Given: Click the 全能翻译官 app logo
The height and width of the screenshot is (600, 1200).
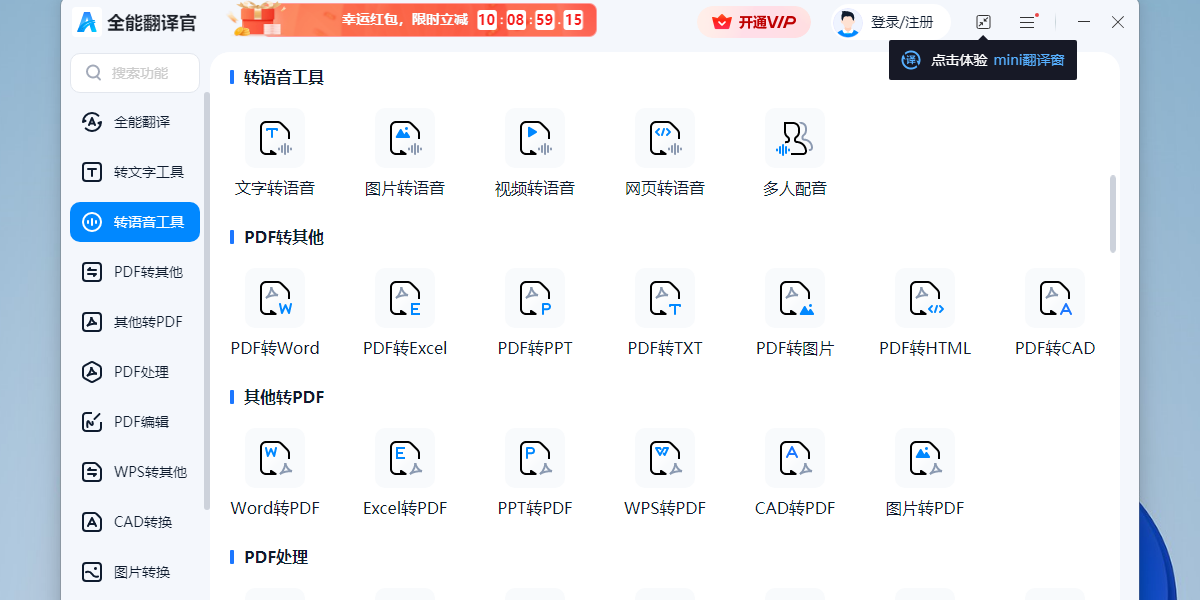Looking at the screenshot, I should [87, 22].
